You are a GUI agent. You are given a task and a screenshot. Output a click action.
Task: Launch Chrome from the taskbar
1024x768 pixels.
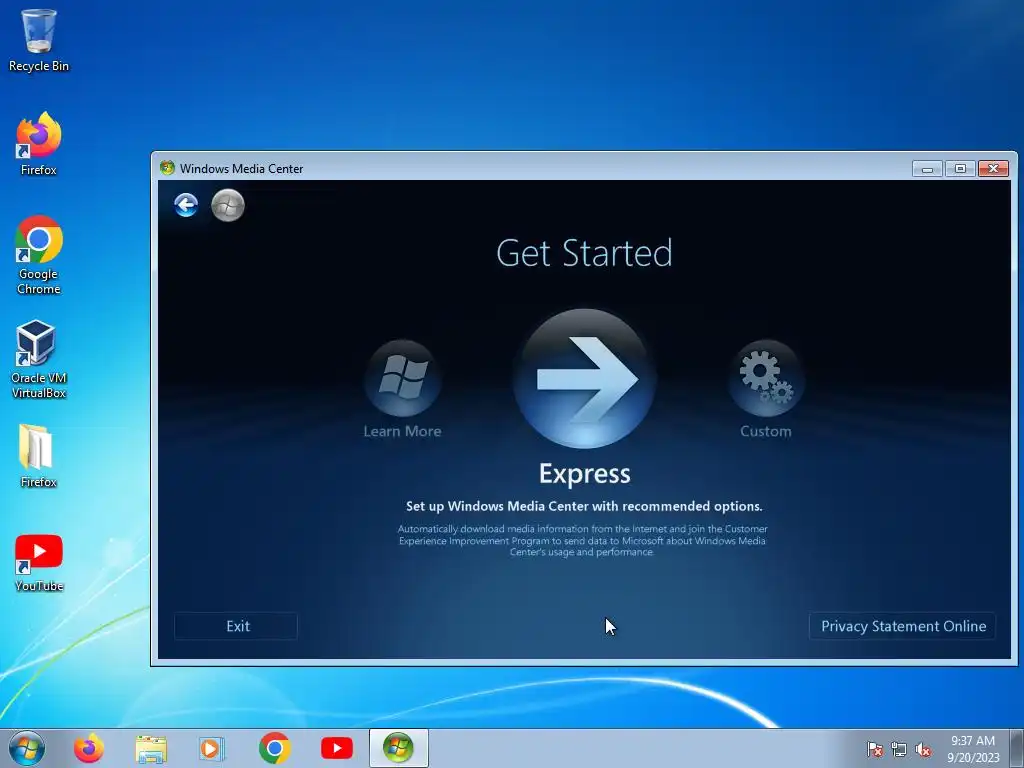[x=274, y=748]
